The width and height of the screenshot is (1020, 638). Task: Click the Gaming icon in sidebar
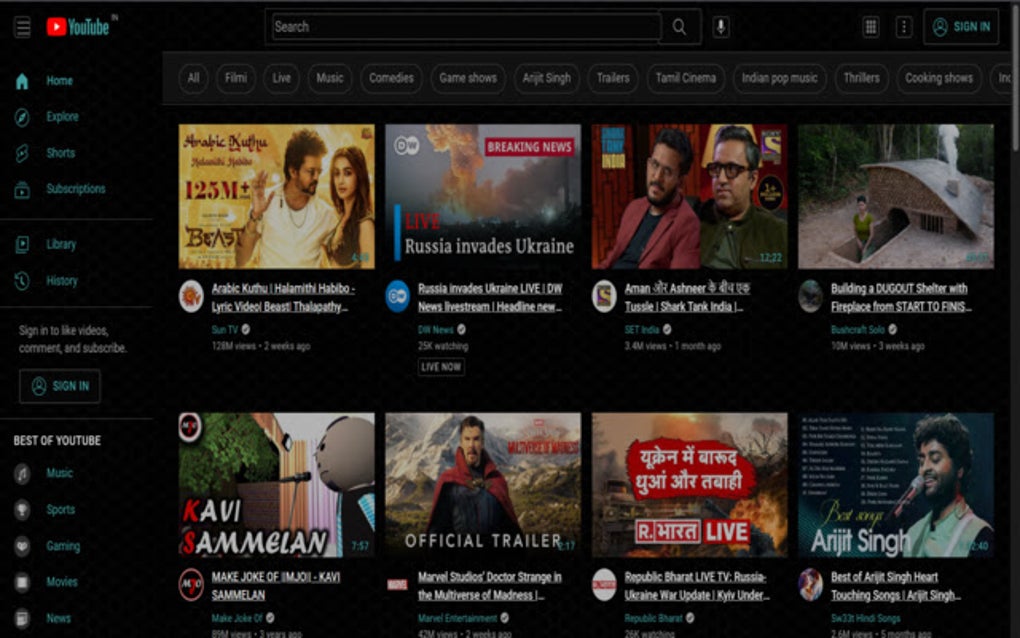pos(22,546)
